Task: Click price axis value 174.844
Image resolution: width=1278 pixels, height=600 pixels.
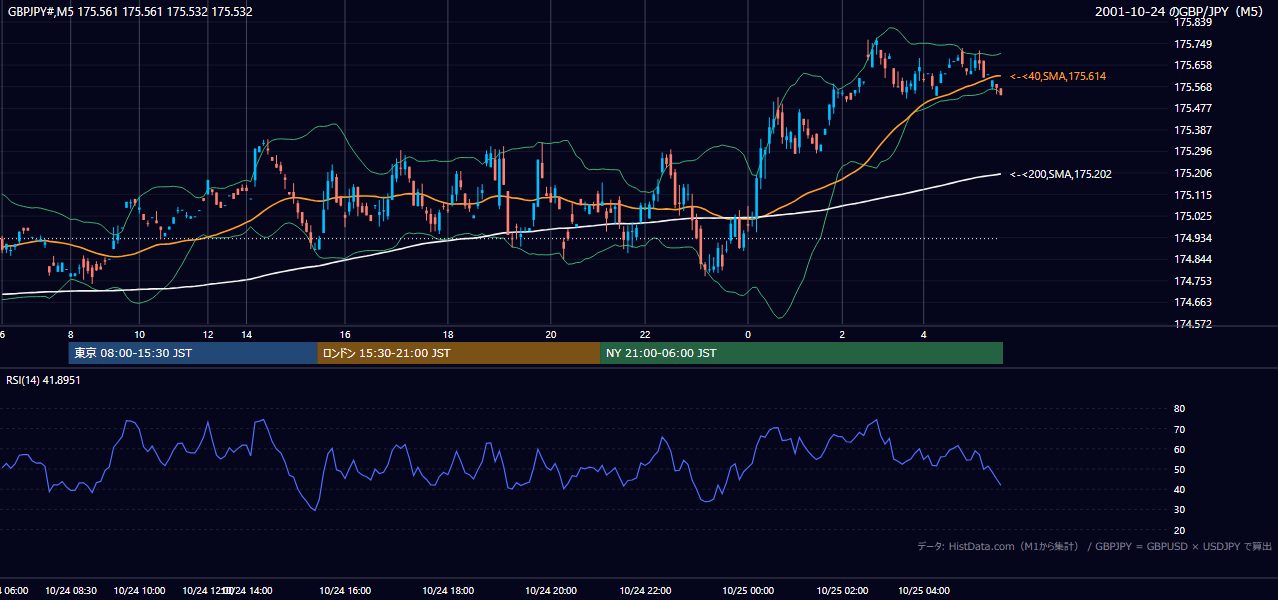Action: (1193, 259)
